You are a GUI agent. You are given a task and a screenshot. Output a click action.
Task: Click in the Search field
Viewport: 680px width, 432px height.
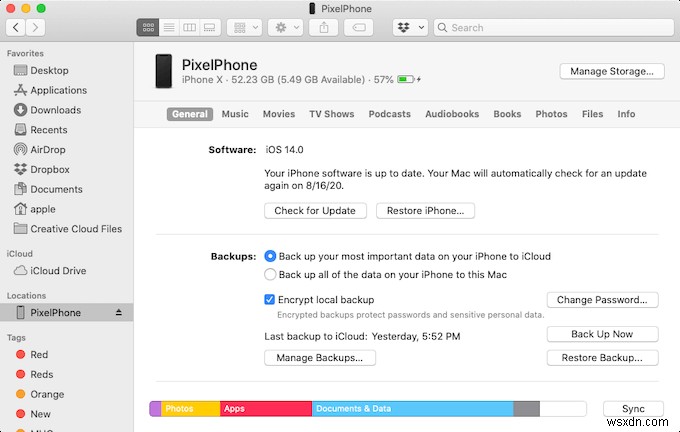point(553,27)
